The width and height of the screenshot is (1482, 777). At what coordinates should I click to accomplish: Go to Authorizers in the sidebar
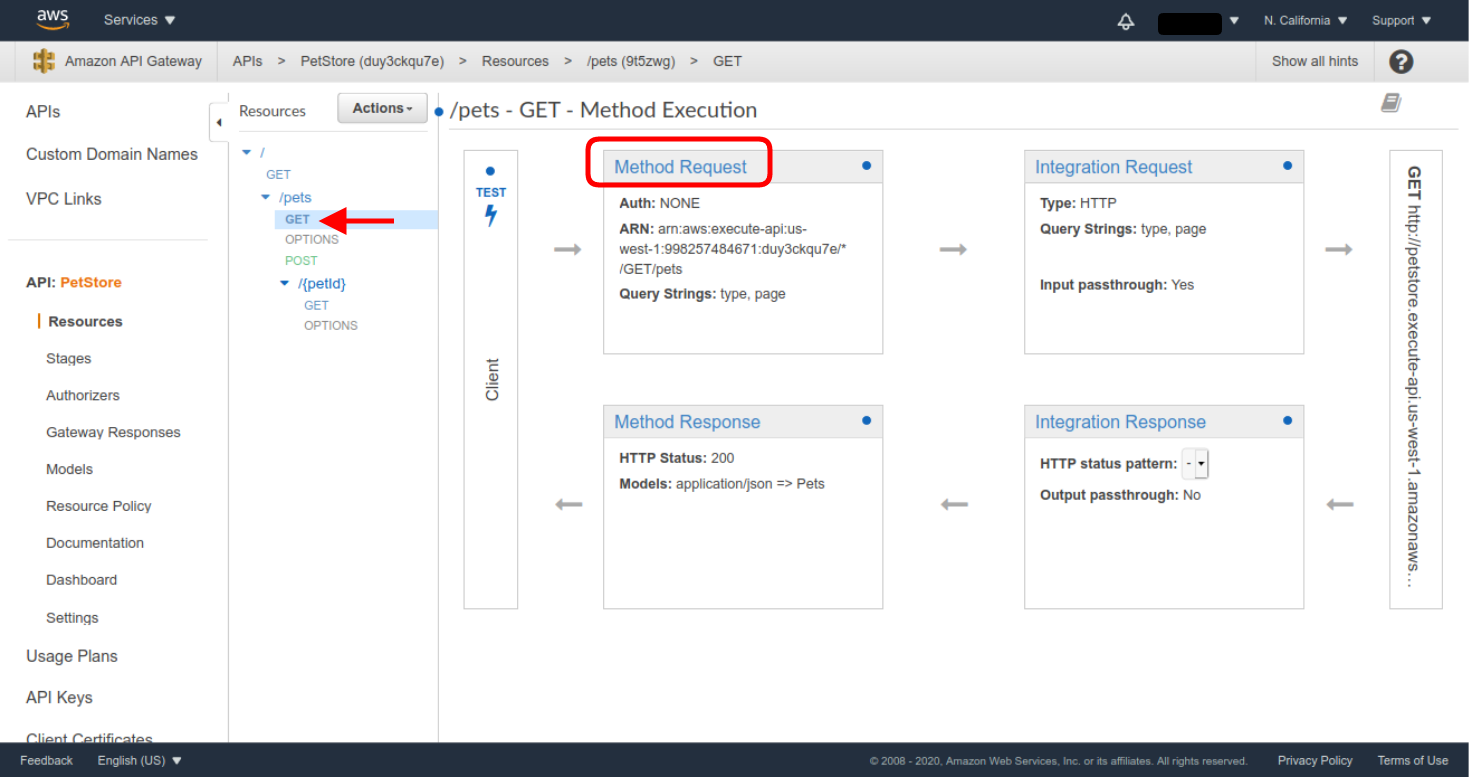[x=82, y=395]
